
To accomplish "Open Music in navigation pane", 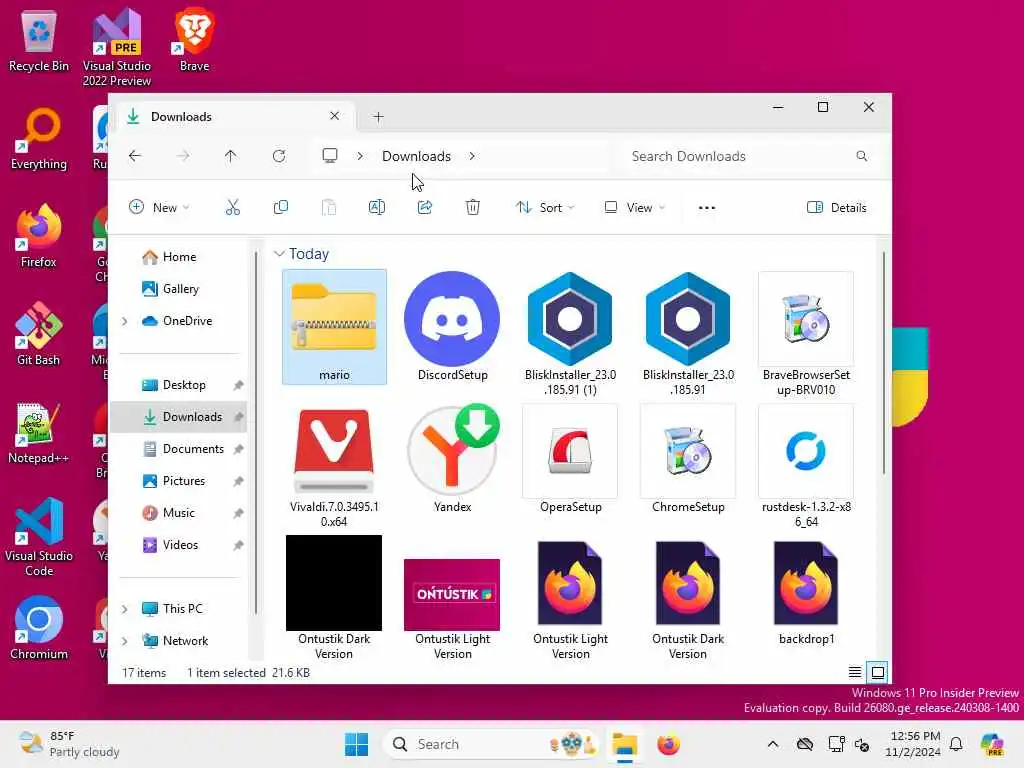I will [178, 513].
